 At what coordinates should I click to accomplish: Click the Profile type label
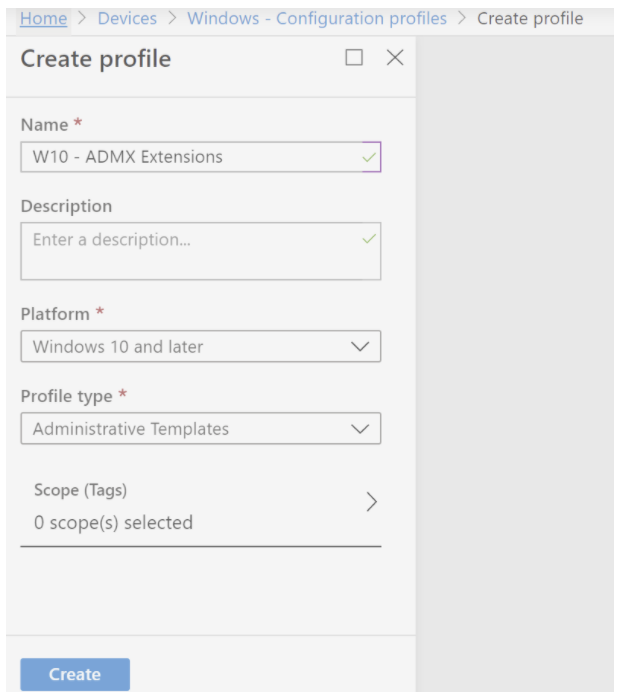click(67, 396)
